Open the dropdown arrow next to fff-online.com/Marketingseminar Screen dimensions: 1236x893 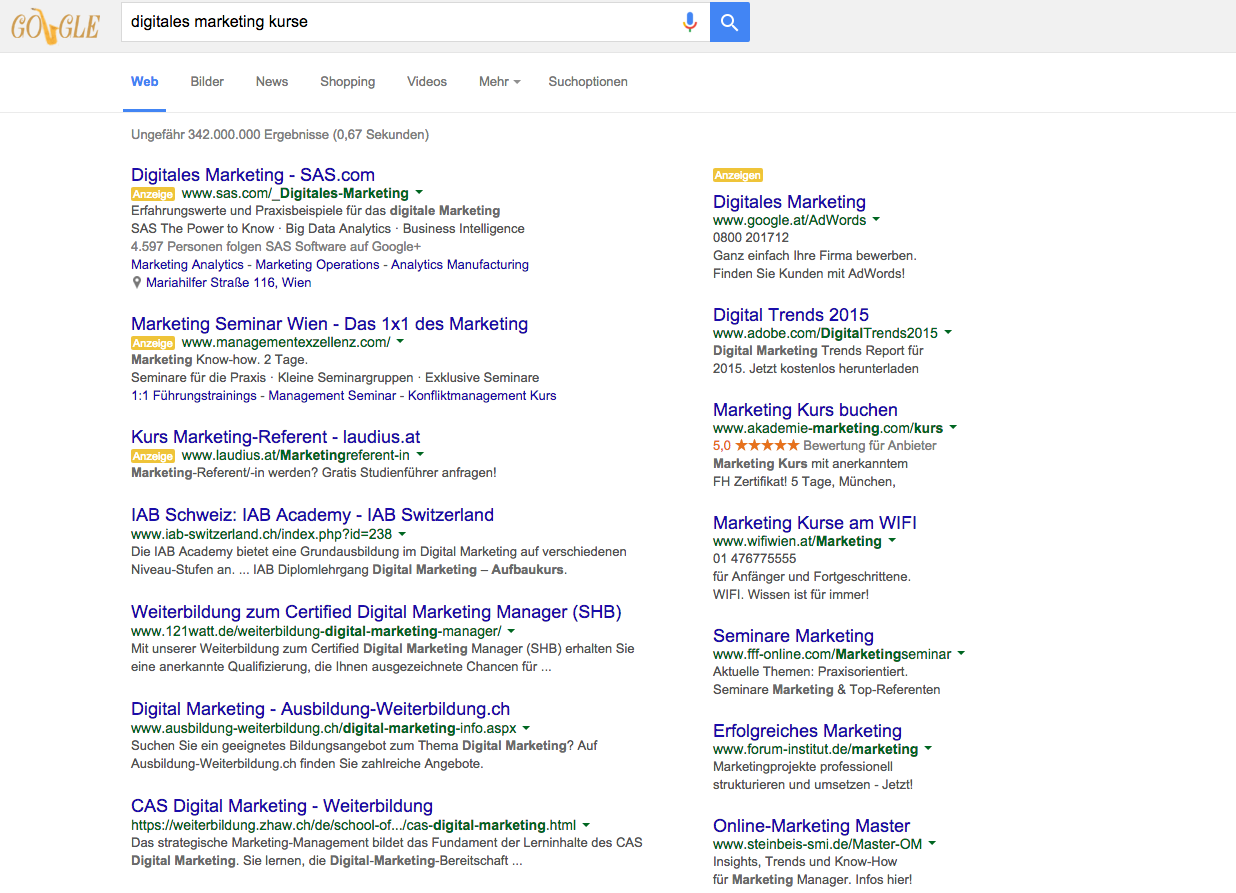(x=961, y=654)
